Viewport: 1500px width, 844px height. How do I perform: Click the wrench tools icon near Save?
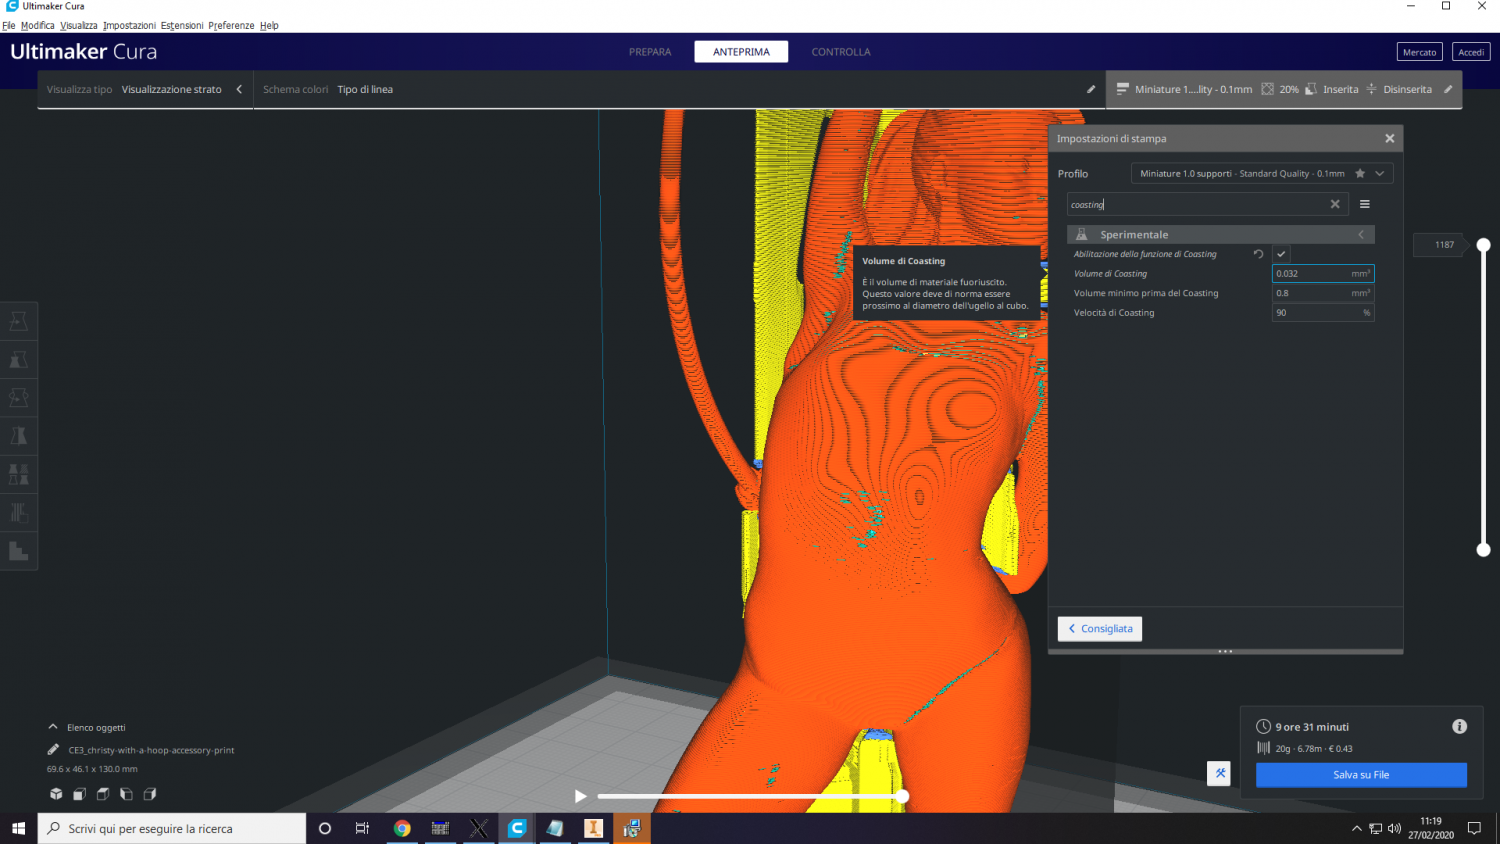1219,773
